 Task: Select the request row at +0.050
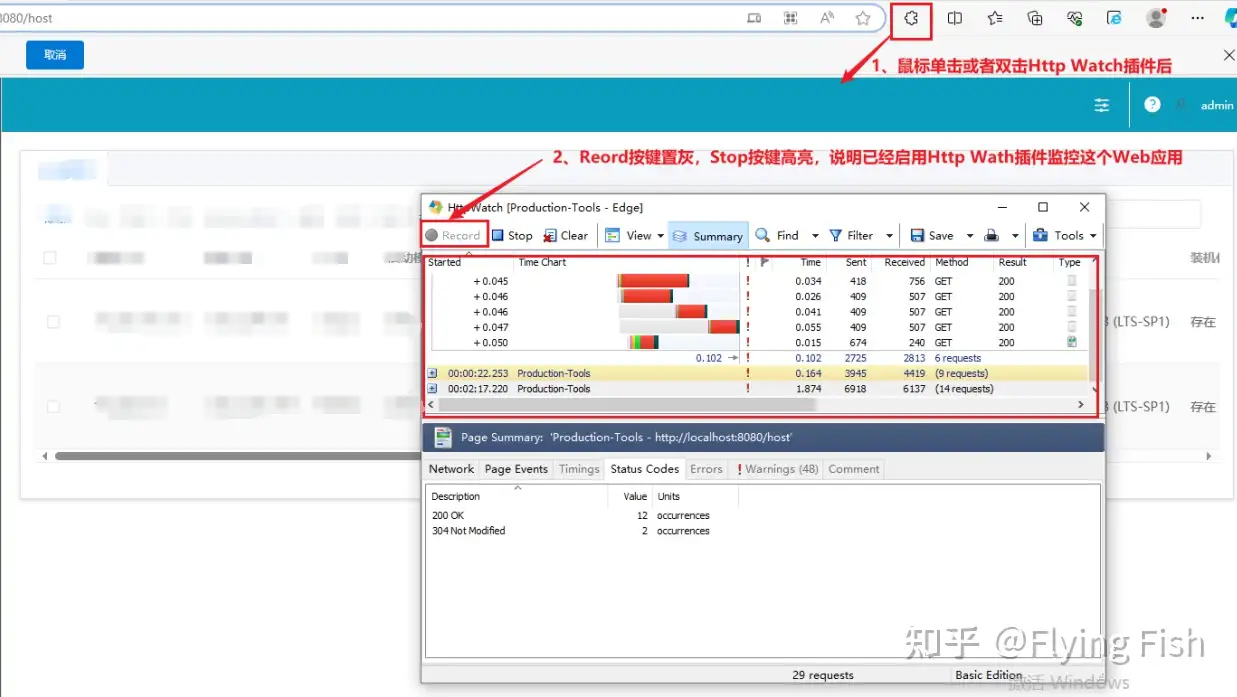point(756,342)
